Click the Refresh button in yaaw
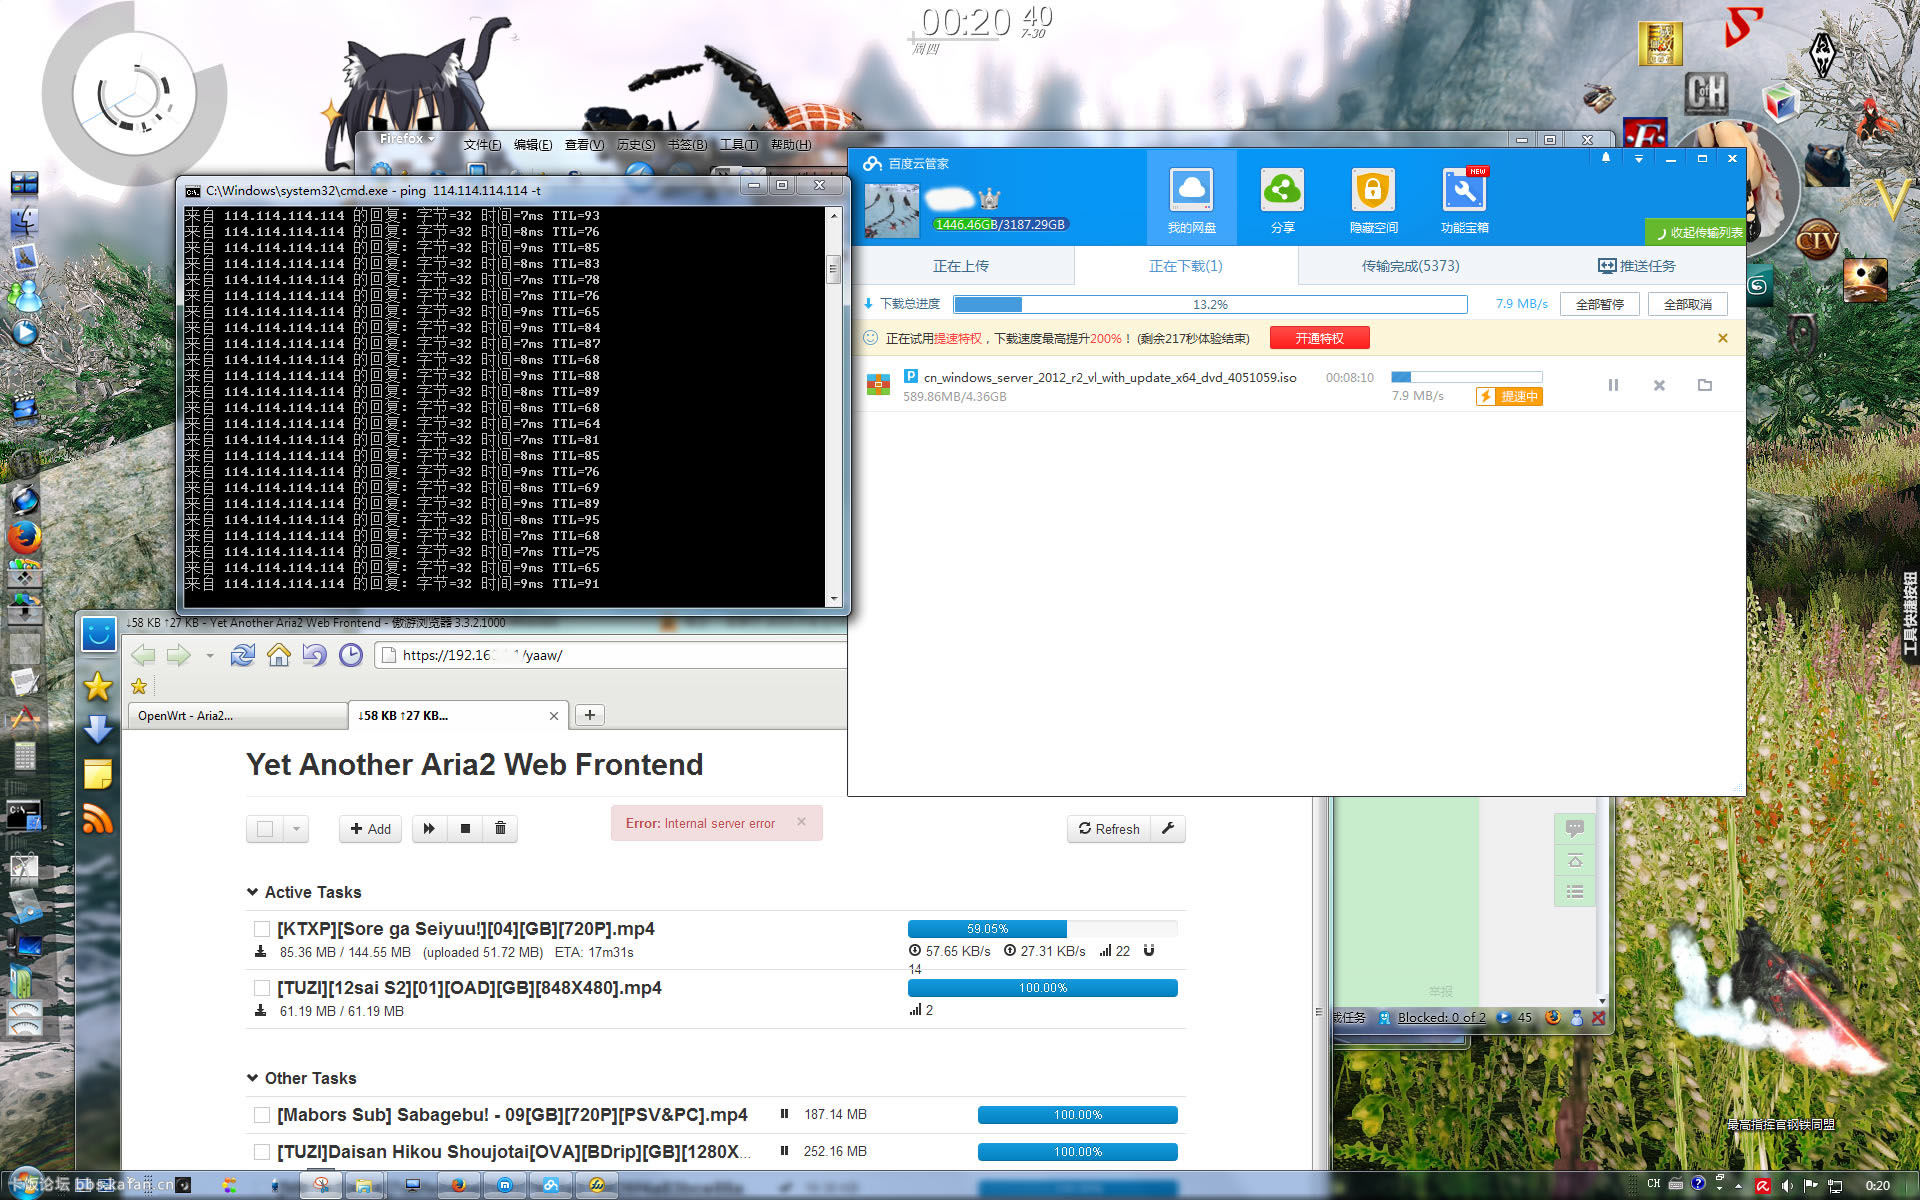Screen dimensions: 1920x1200 1109,828
